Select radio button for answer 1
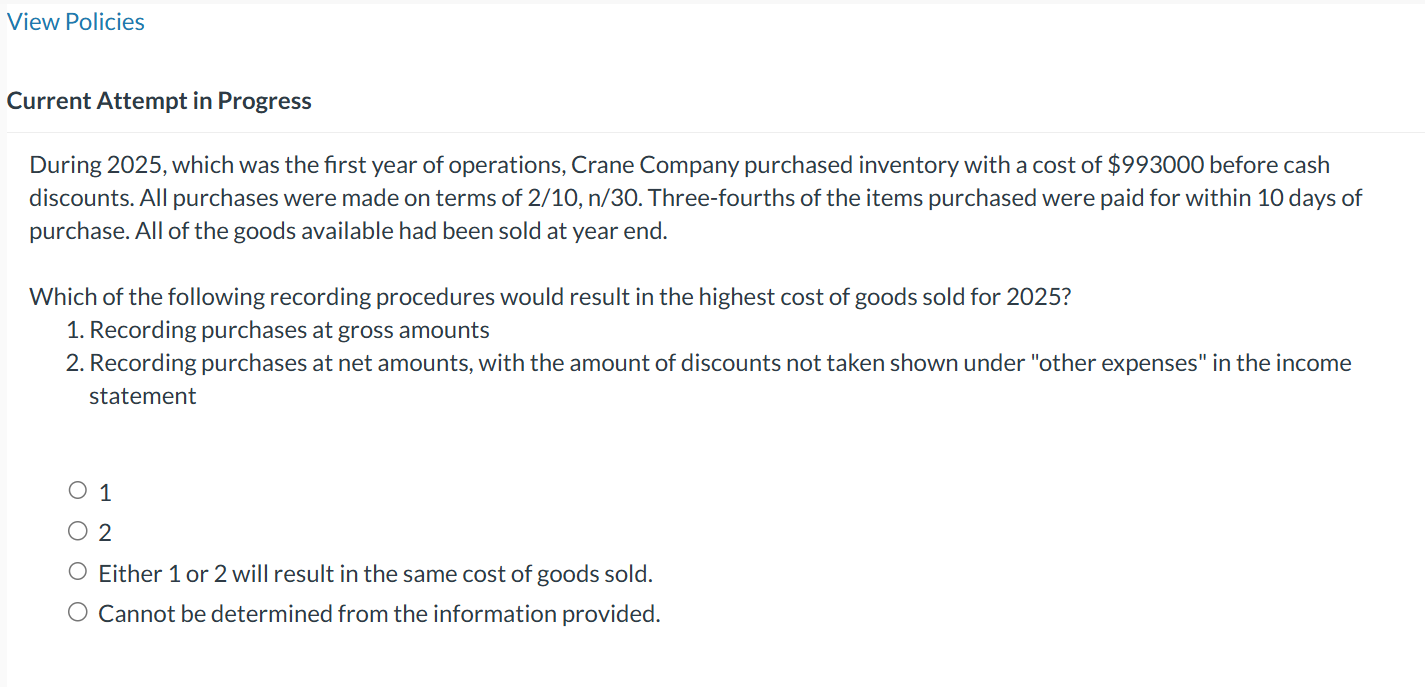The height and width of the screenshot is (687, 1425). [x=78, y=491]
